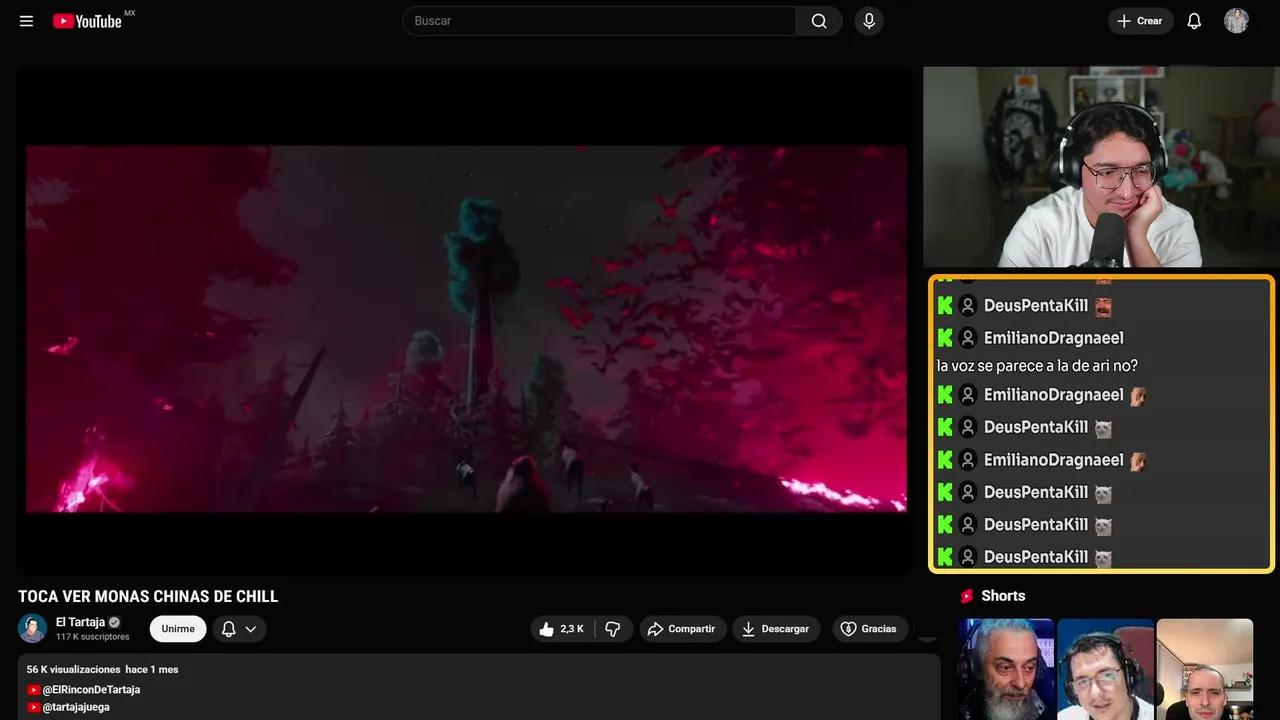Click the Shorts section icon
Screen dimensions: 1280x720
pos(967,596)
